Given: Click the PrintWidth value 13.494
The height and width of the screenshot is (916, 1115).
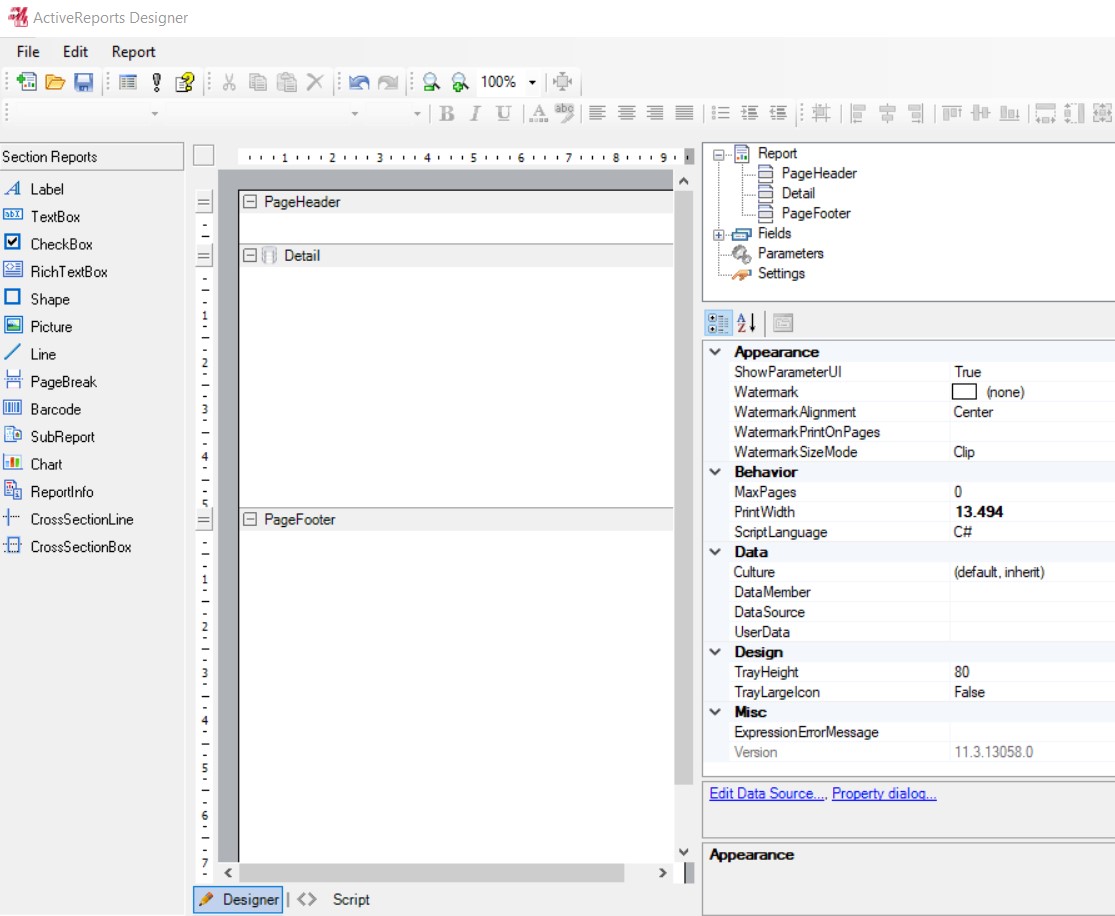Looking at the screenshot, I should click(x=979, y=512).
